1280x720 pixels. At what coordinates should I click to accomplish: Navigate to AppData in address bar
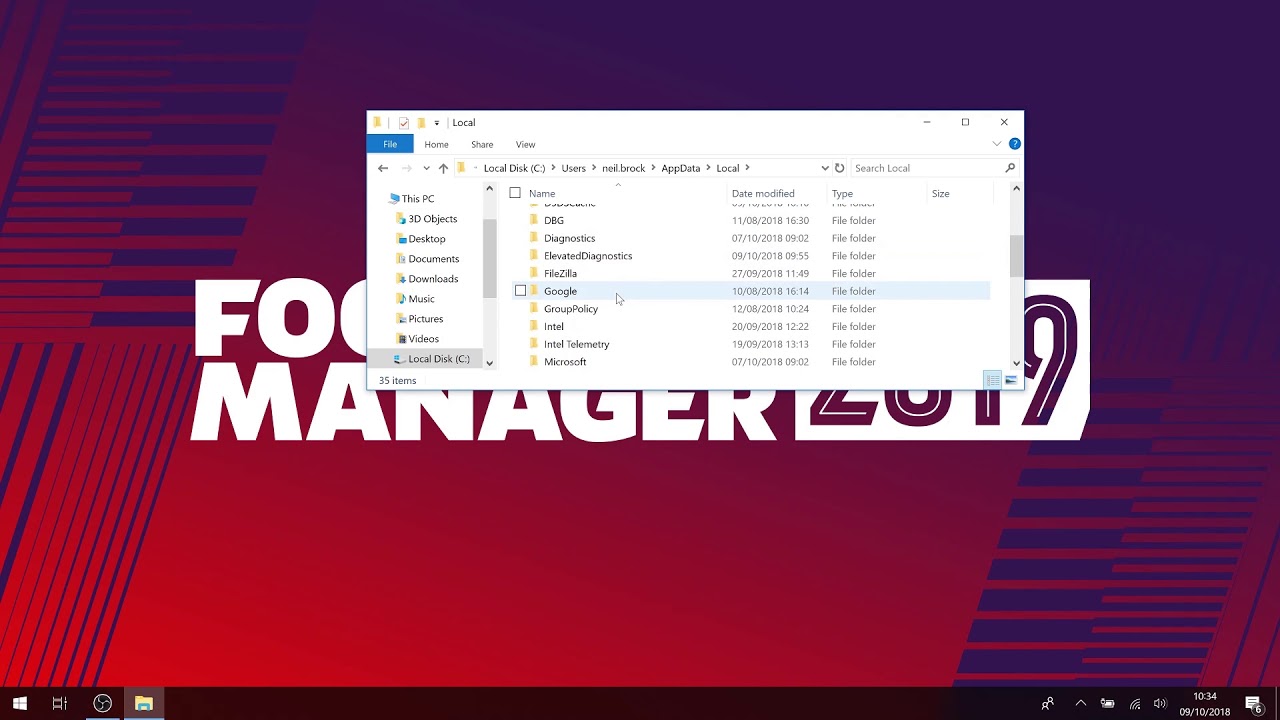coord(680,168)
